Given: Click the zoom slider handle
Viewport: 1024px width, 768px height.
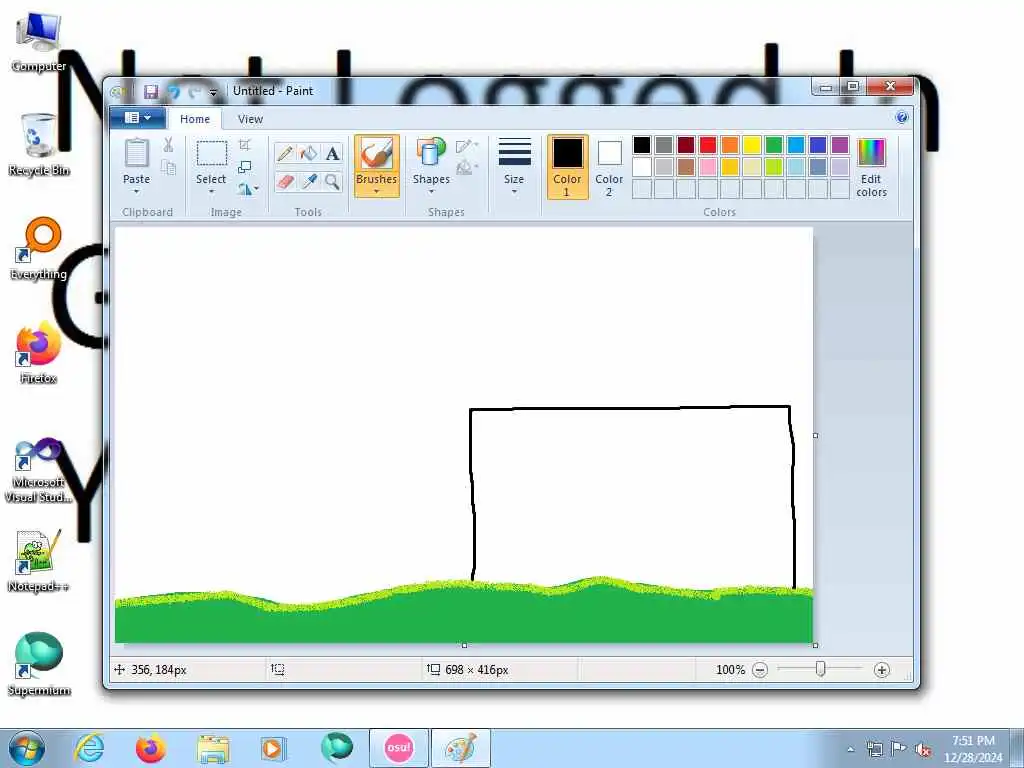Looking at the screenshot, I should point(820,669).
